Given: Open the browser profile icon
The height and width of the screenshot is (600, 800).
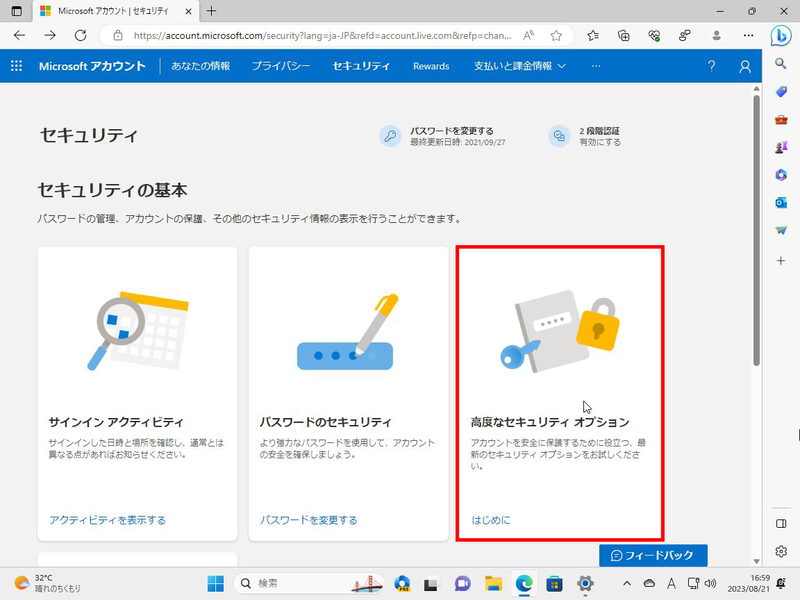Looking at the screenshot, I should point(716,35).
